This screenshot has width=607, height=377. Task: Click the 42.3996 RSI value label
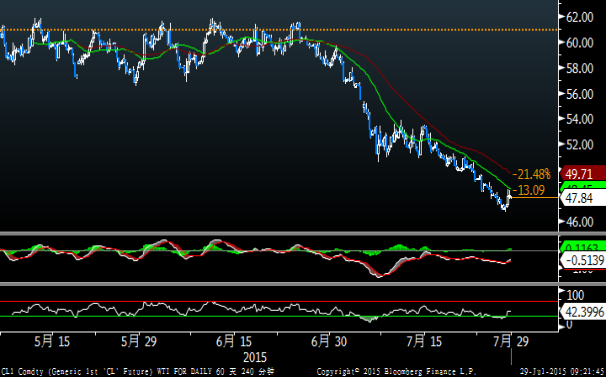click(583, 312)
